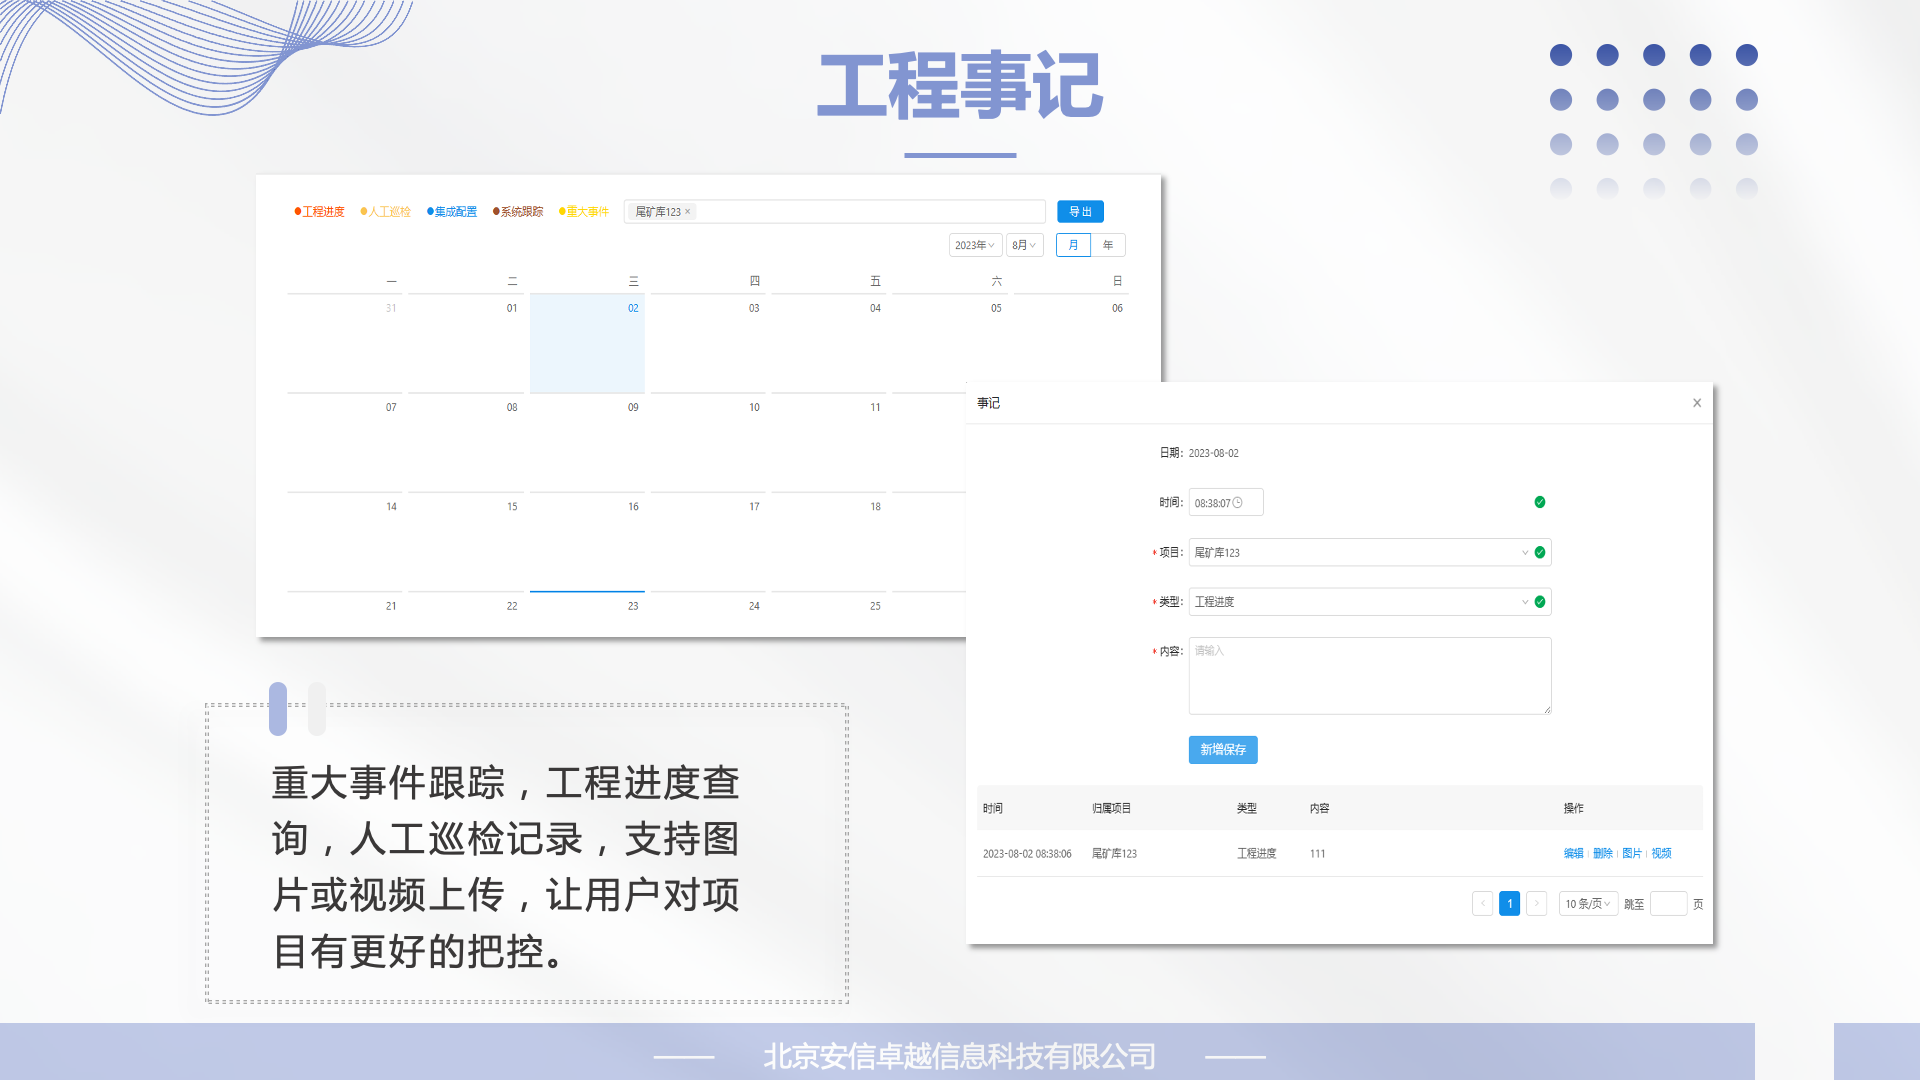Click green check icon beside 项目 field

click(x=1540, y=552)
